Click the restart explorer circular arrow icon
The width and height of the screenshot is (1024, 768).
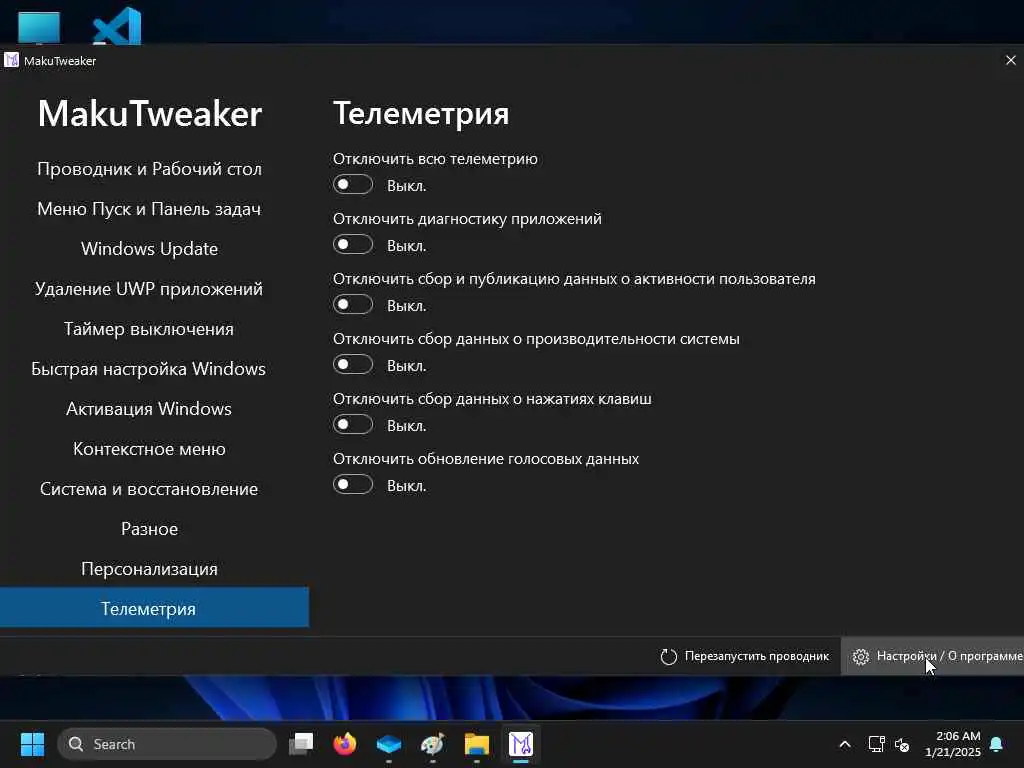coord(669,656)
